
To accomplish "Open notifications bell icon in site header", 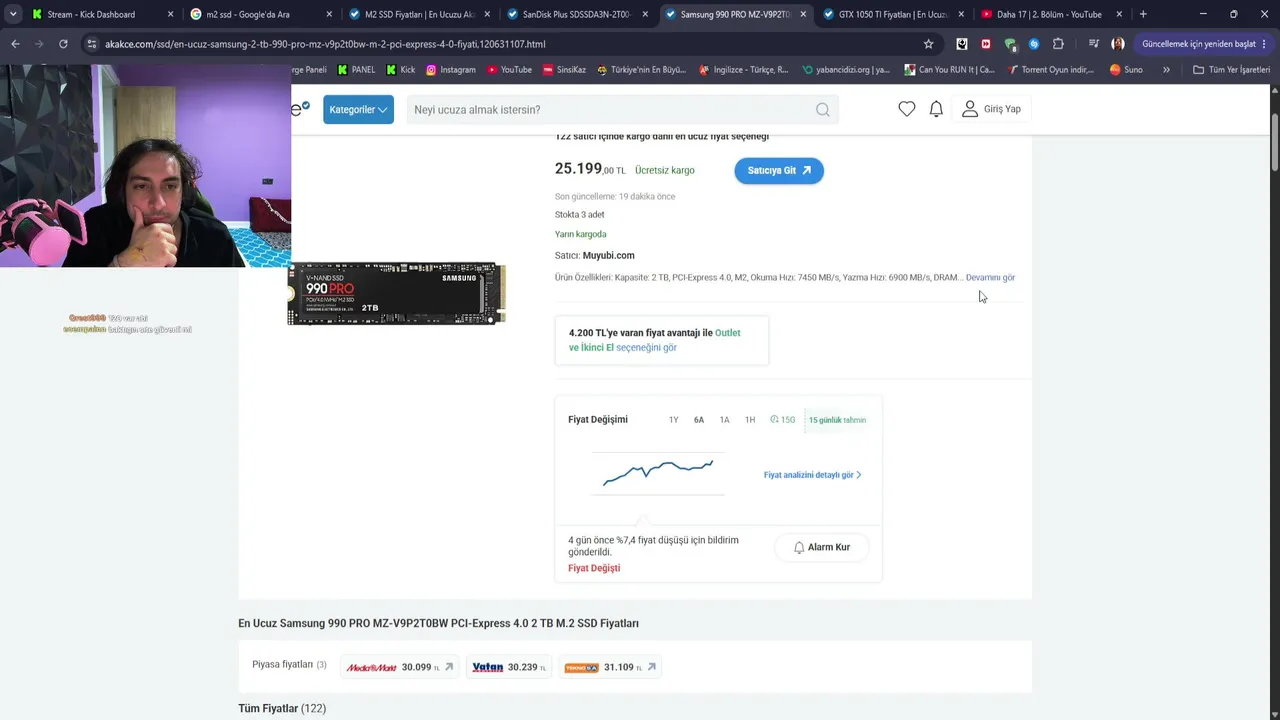I will 936,109.
